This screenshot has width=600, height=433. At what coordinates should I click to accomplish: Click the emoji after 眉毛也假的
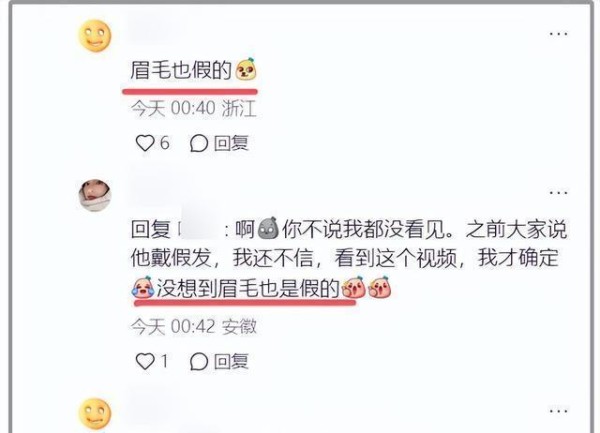tap(246, 69)
